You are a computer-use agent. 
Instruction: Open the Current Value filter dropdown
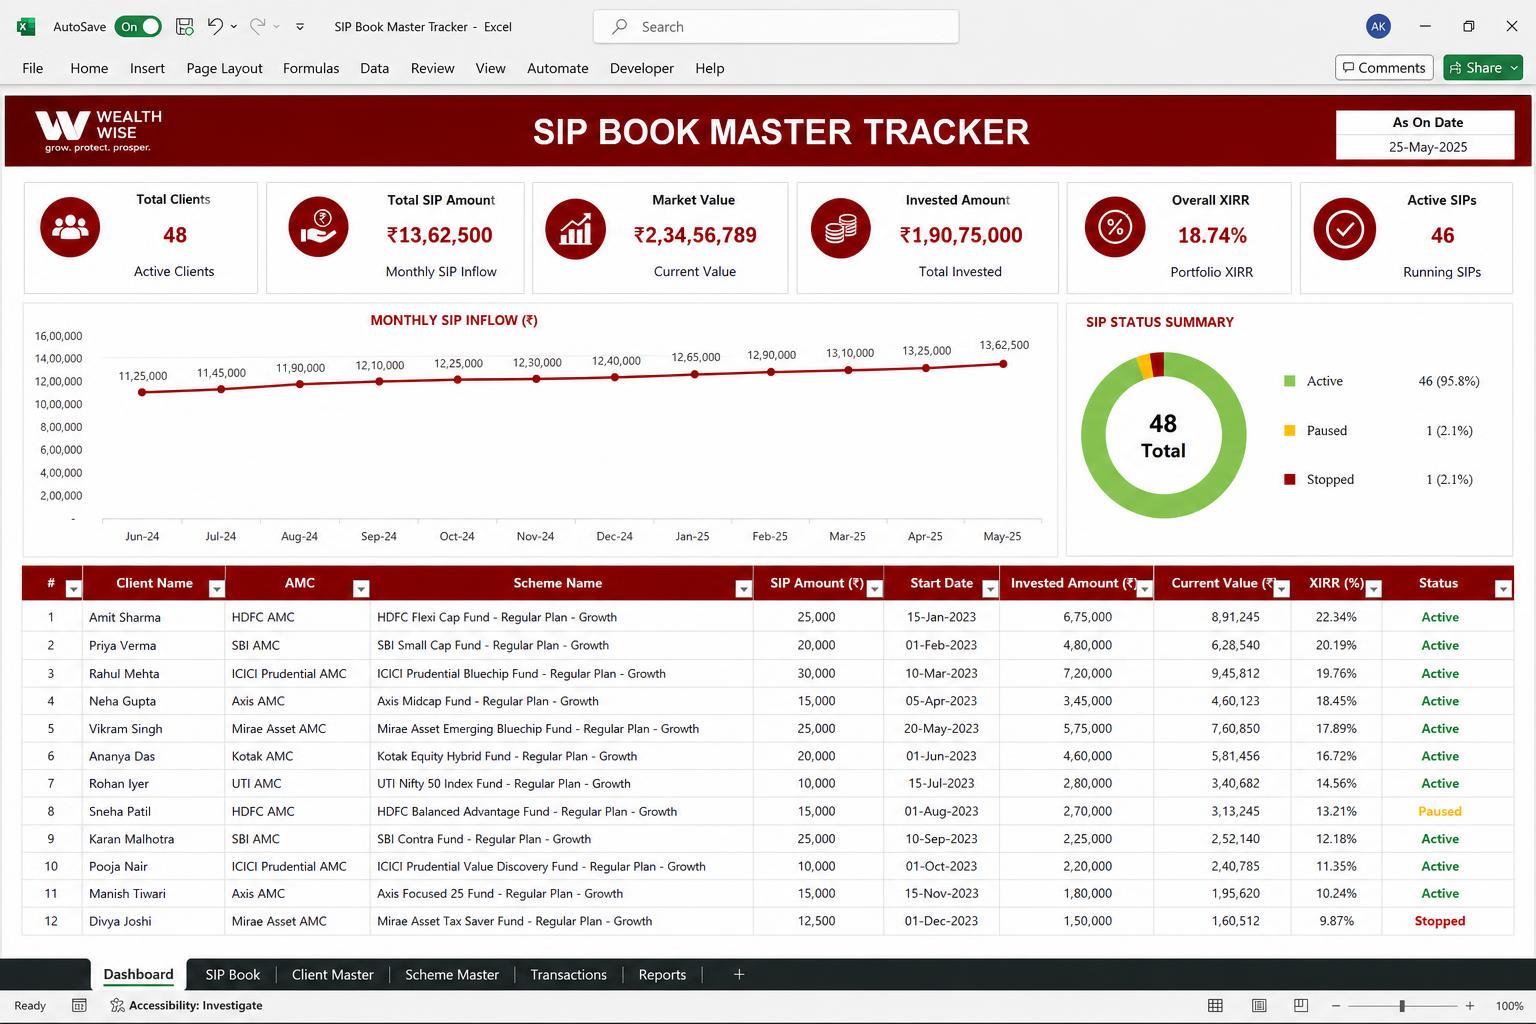tap(1280, 589)
